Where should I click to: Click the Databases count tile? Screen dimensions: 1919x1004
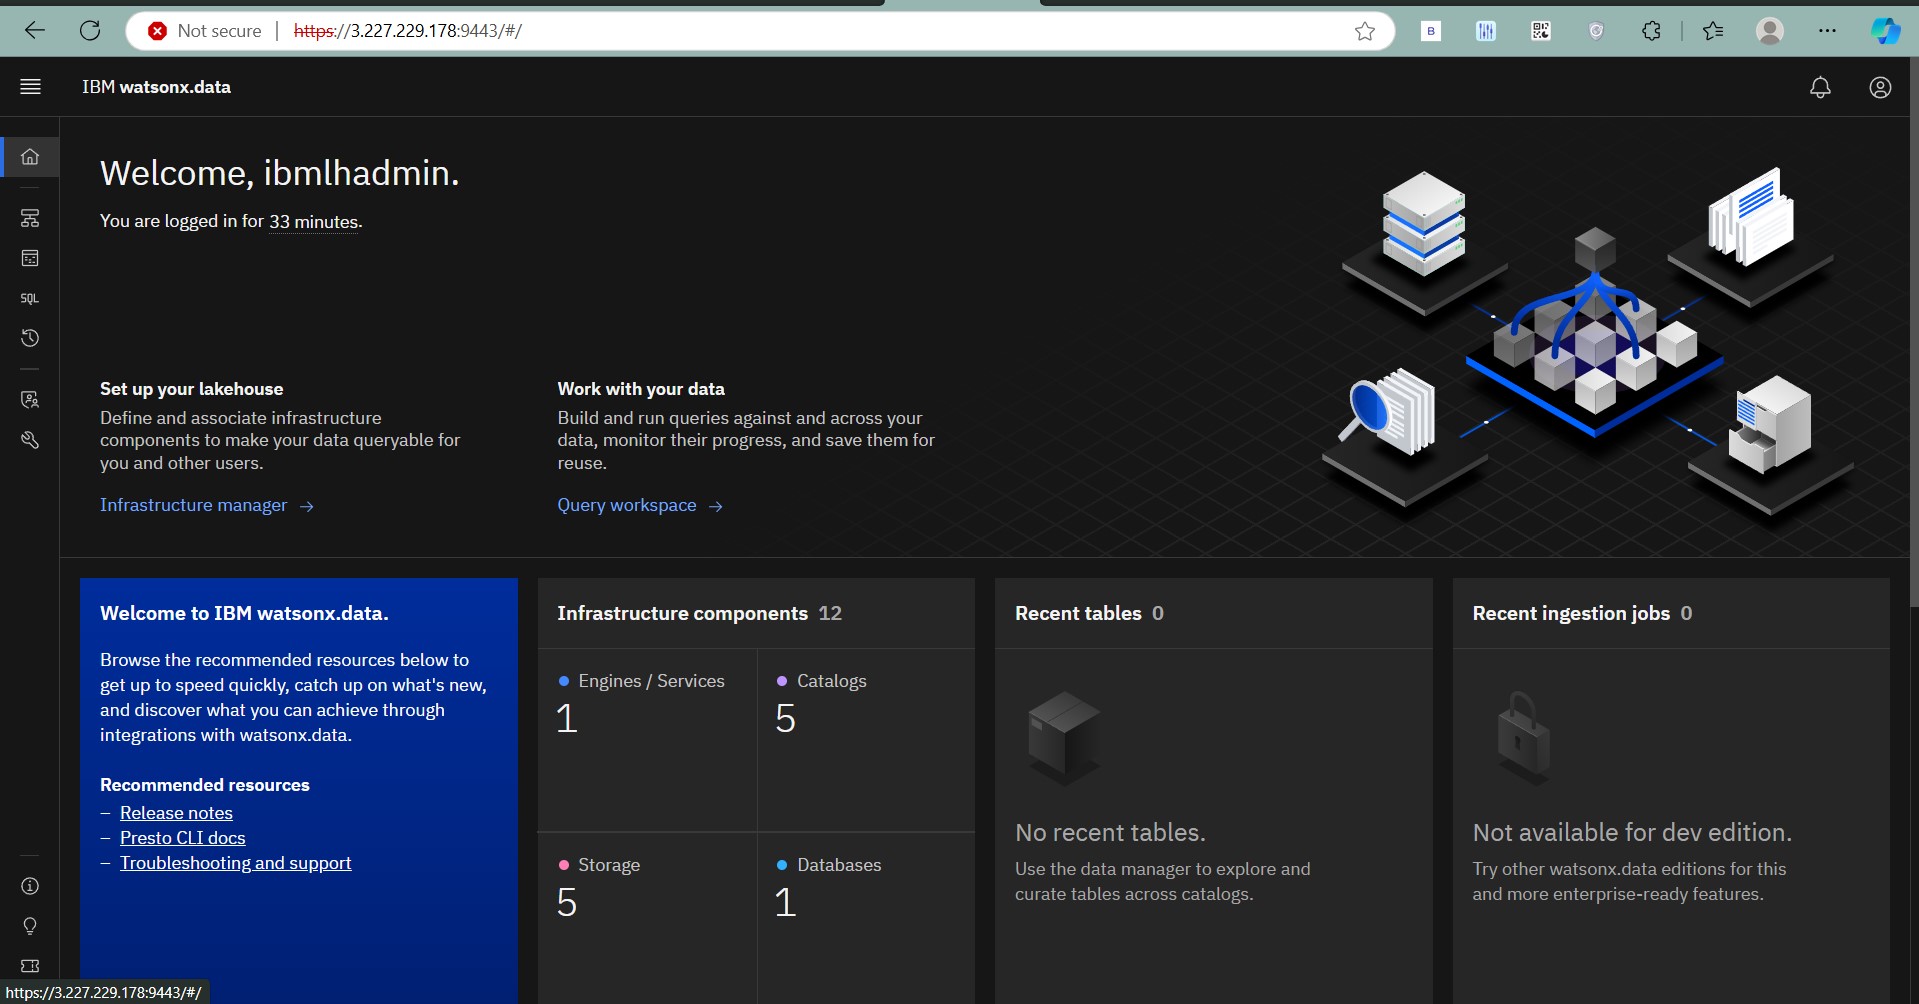click(866, 918)
